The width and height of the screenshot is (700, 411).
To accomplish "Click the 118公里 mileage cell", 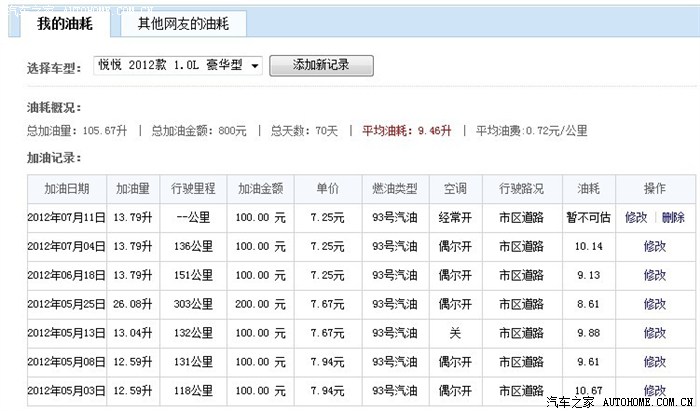I will [x=193, y=390].
